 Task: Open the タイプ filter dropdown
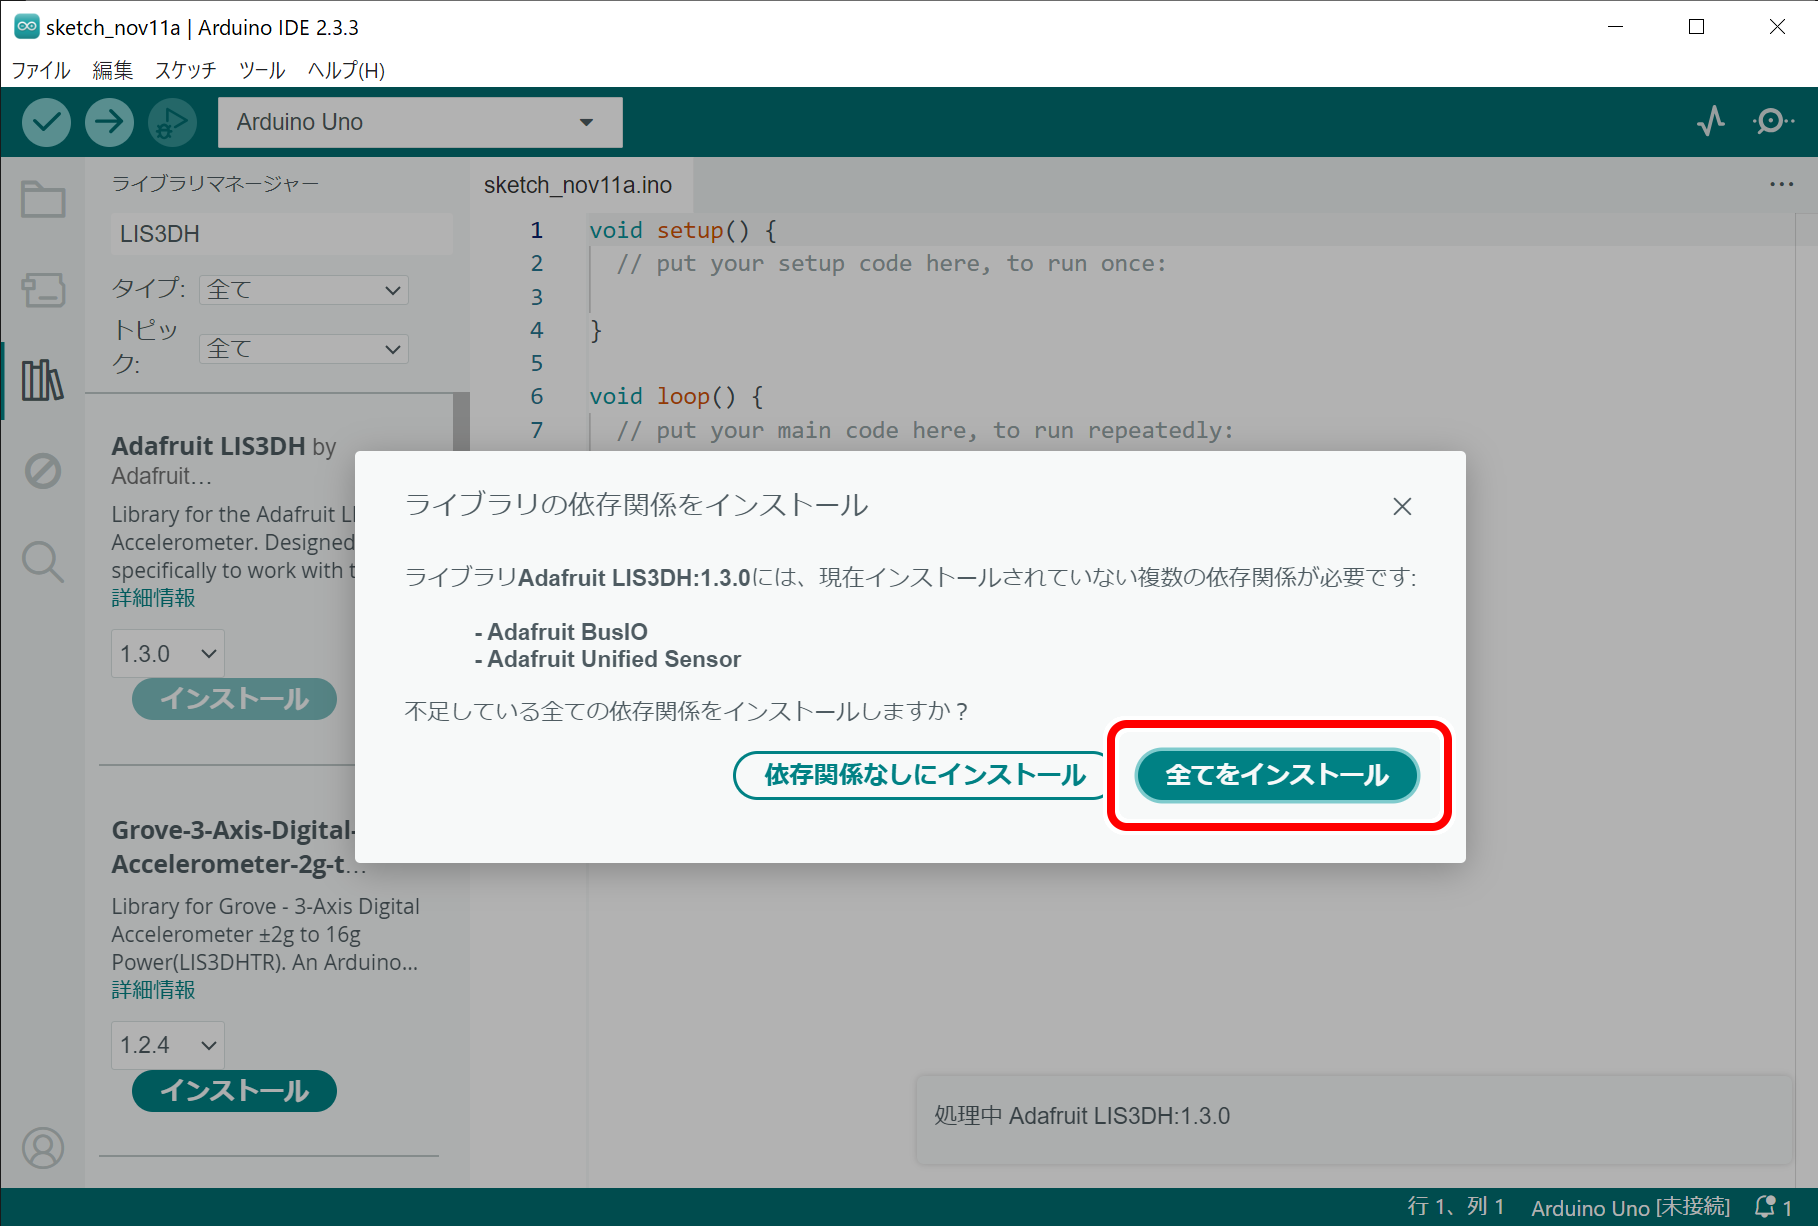coord(304,290)
